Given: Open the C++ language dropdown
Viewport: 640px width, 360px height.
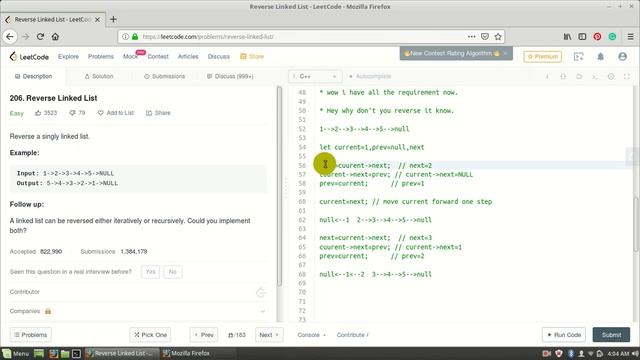Looking at the screenshot, I should pos(315,76).
